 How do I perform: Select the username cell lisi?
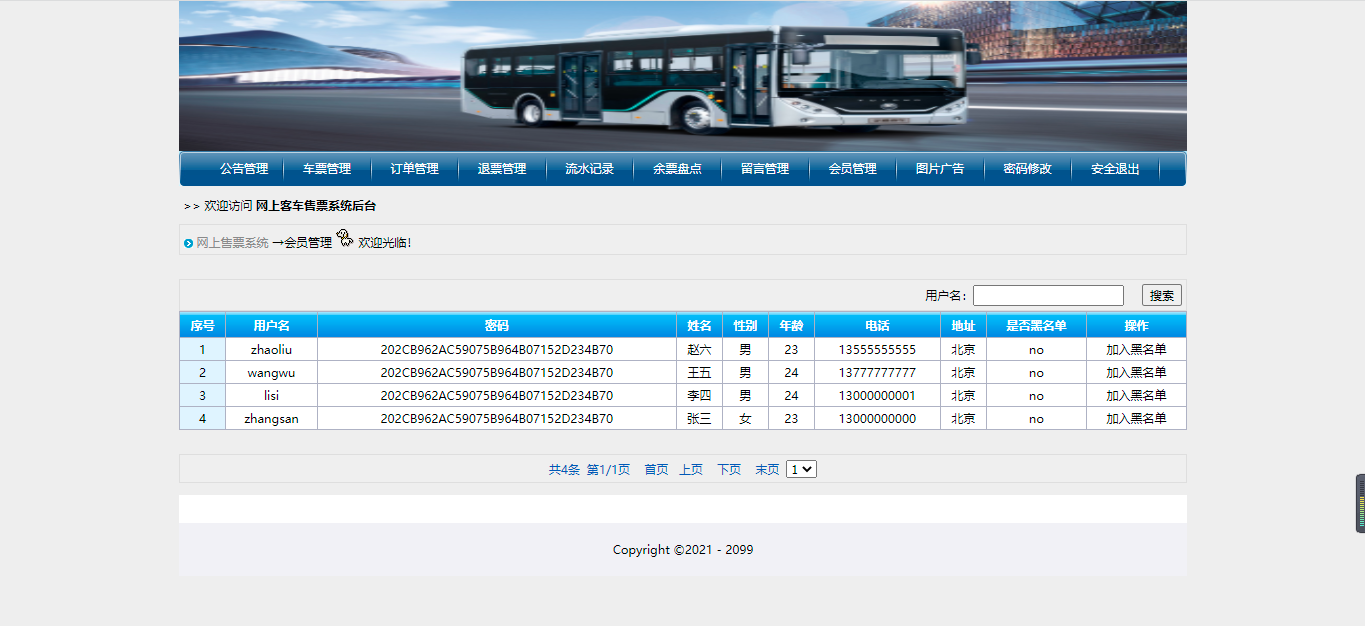pos(271,396)
